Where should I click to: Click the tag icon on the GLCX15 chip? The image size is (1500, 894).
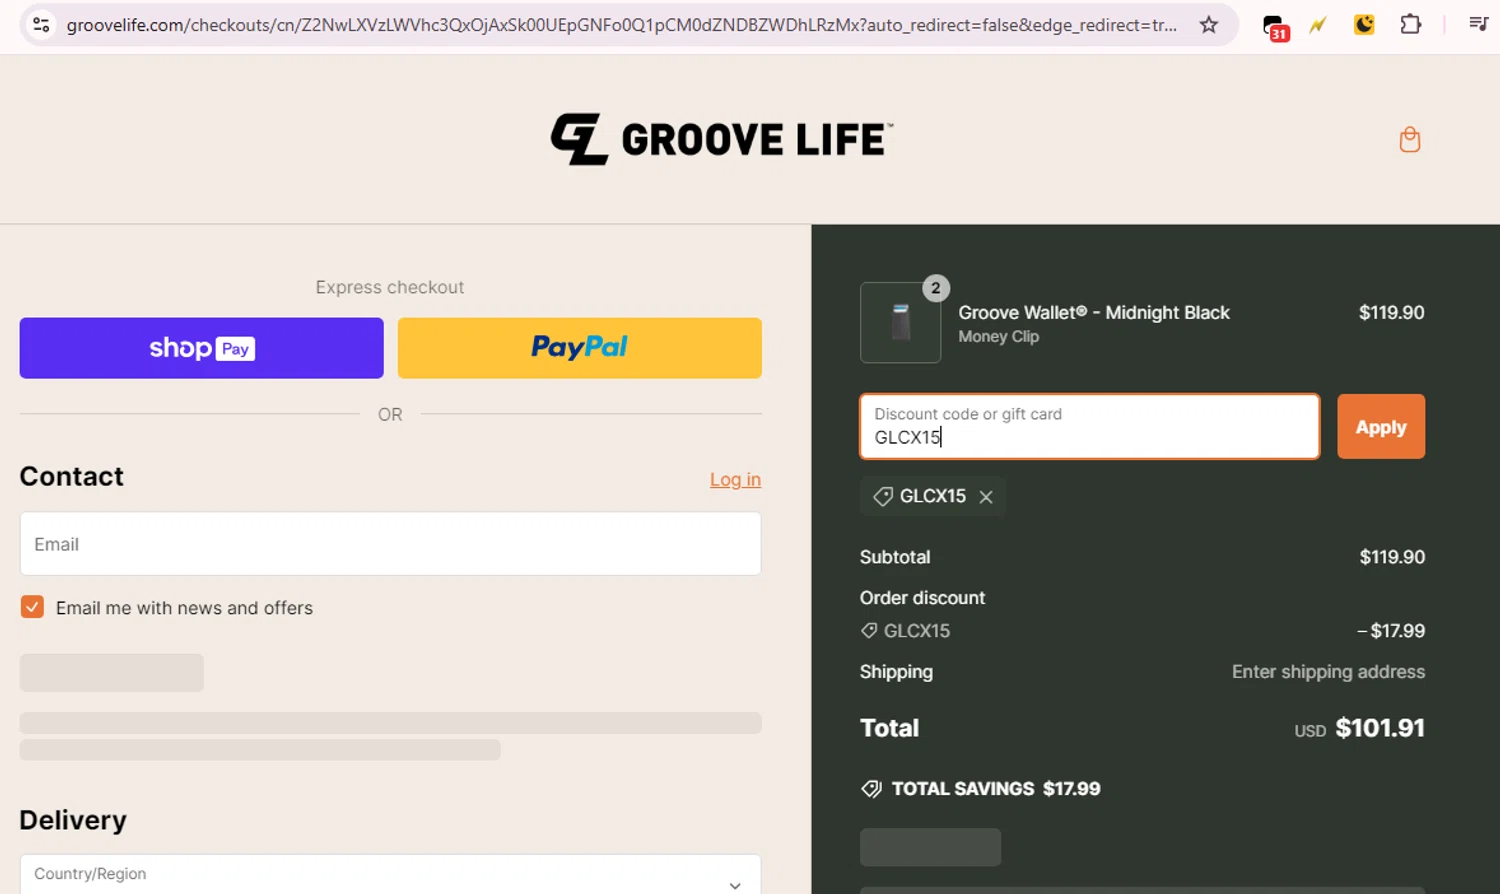pyautogui.click(x=882, y=497)
